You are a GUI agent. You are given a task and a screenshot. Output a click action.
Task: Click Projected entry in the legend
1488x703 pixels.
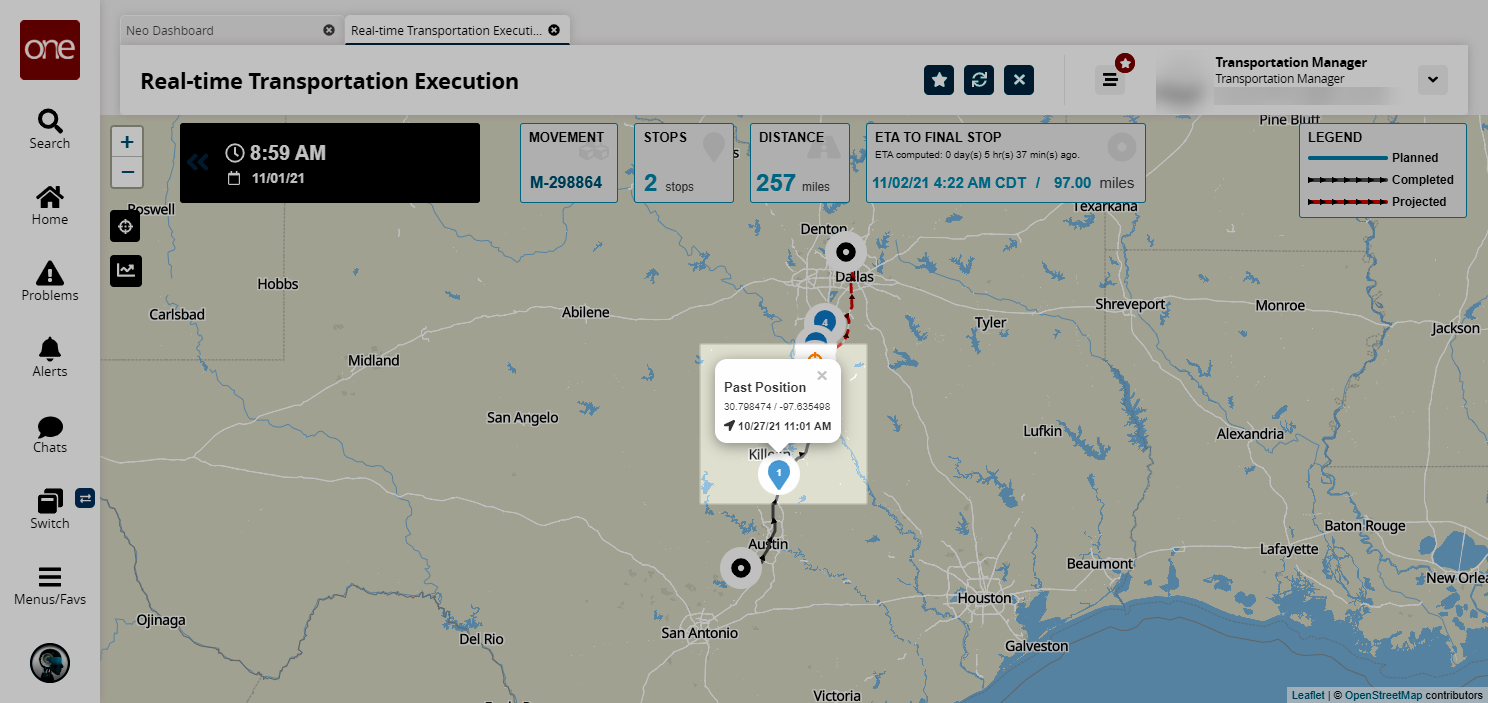pos(1377,202)
